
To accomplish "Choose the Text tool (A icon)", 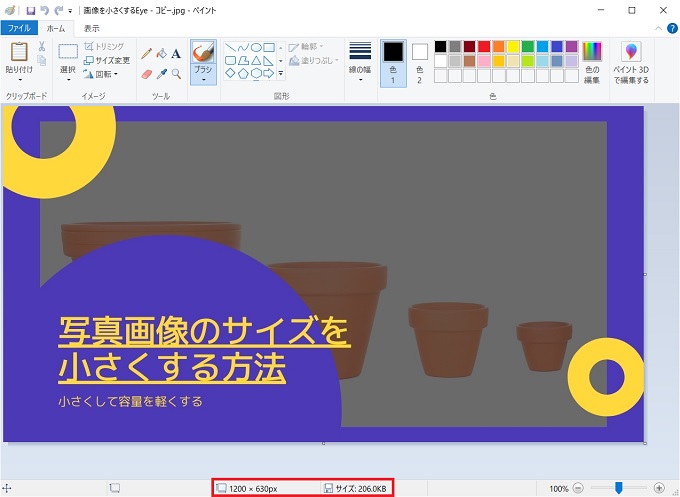I will click(x=176, y=54).
